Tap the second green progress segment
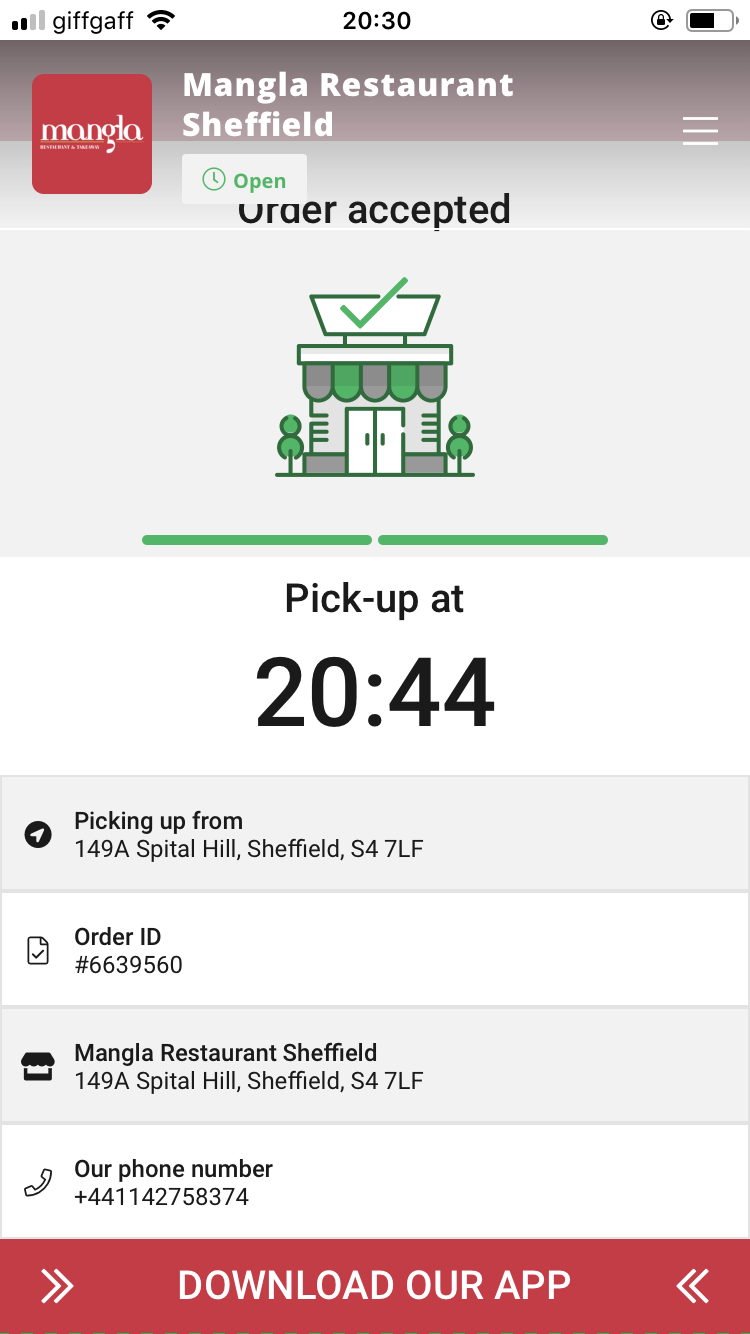 coord(493,540)
